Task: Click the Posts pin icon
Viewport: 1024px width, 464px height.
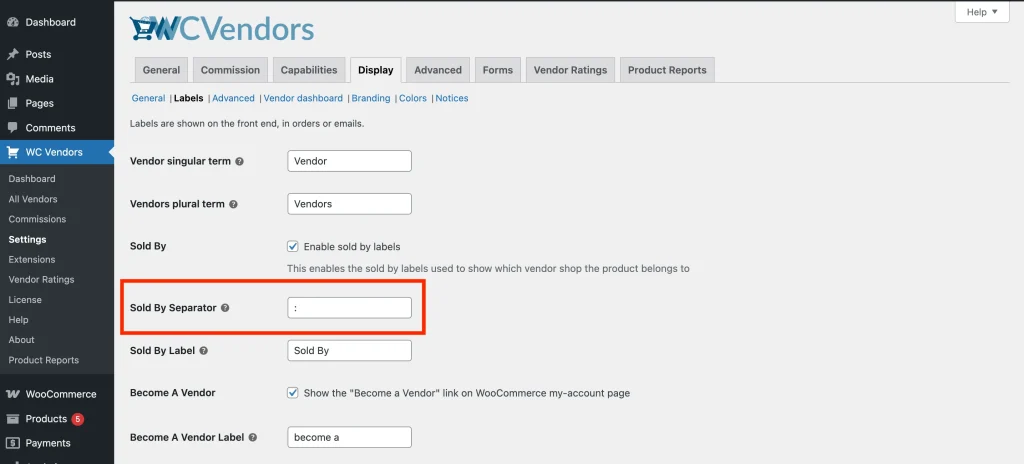Action: coord(12,54)
